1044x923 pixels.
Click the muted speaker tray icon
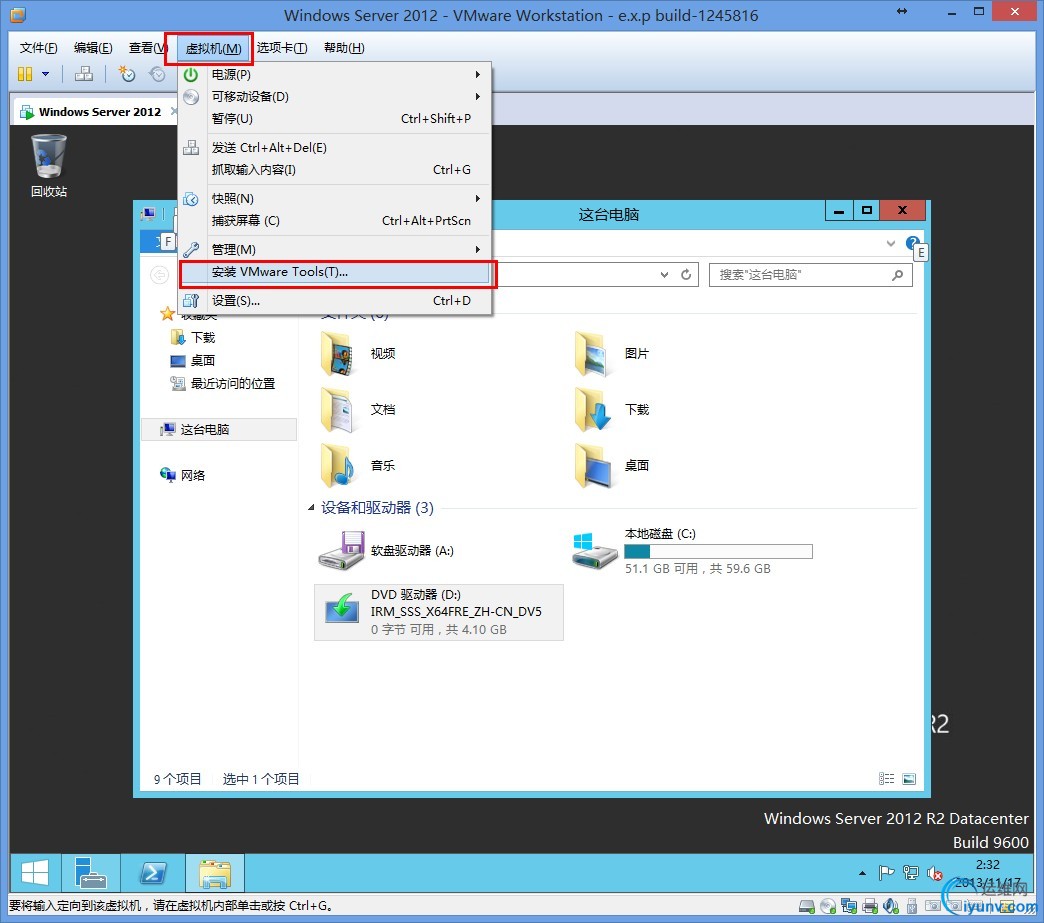point(935,872)
